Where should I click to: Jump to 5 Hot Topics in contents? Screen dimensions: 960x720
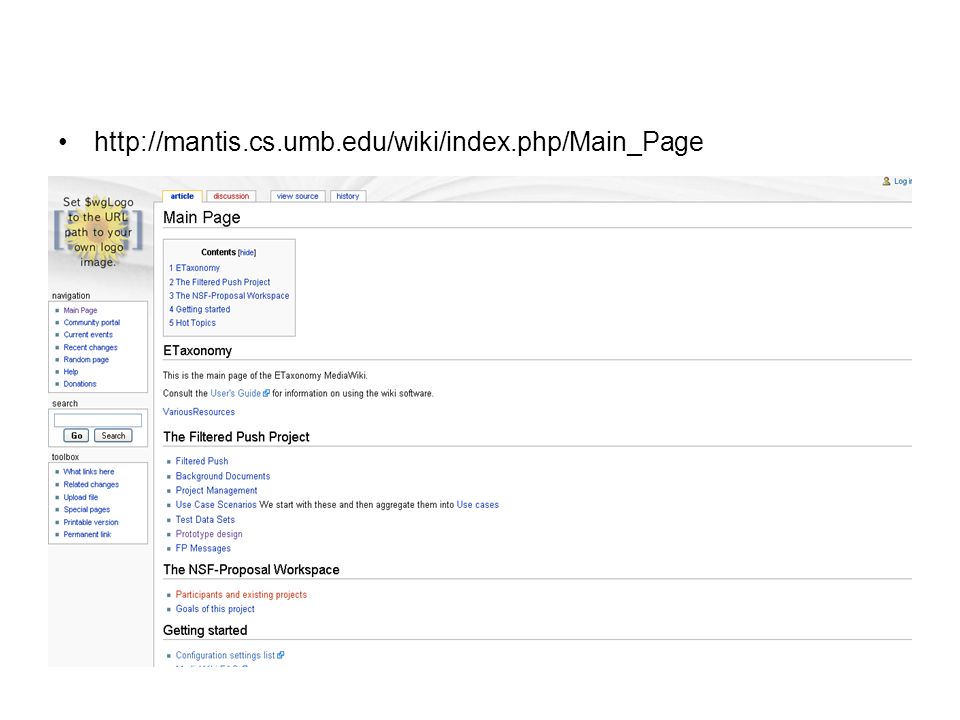click(x=192, y=323)
